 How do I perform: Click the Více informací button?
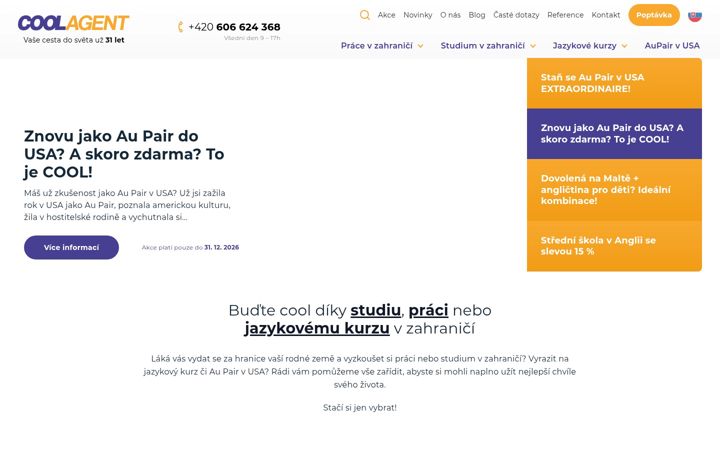click(x=71, y=248)
